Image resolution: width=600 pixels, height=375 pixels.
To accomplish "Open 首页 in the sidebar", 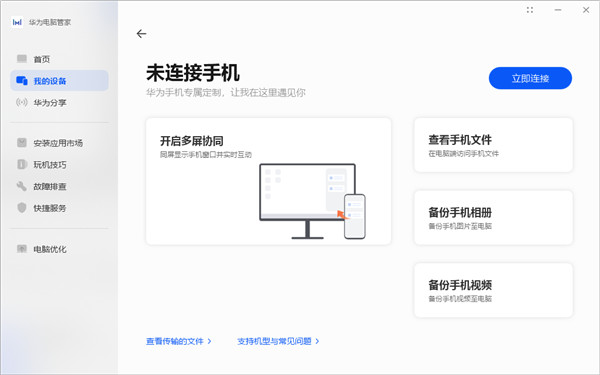I will (x=59, y=59).
